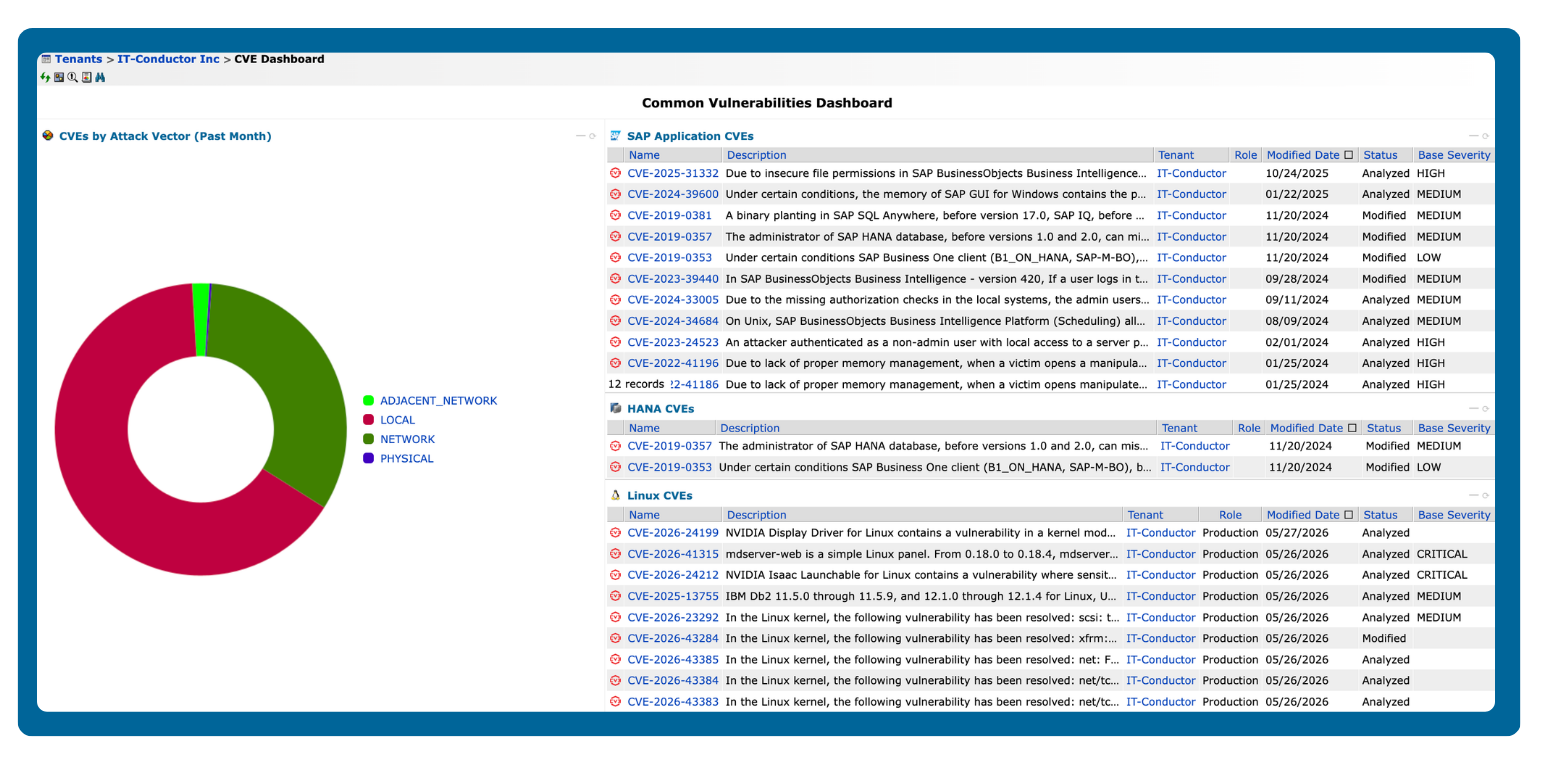This screenshot has width=1541, height=769.
Task: Click the '12 records' count text
Action: (x=637, y=384)
